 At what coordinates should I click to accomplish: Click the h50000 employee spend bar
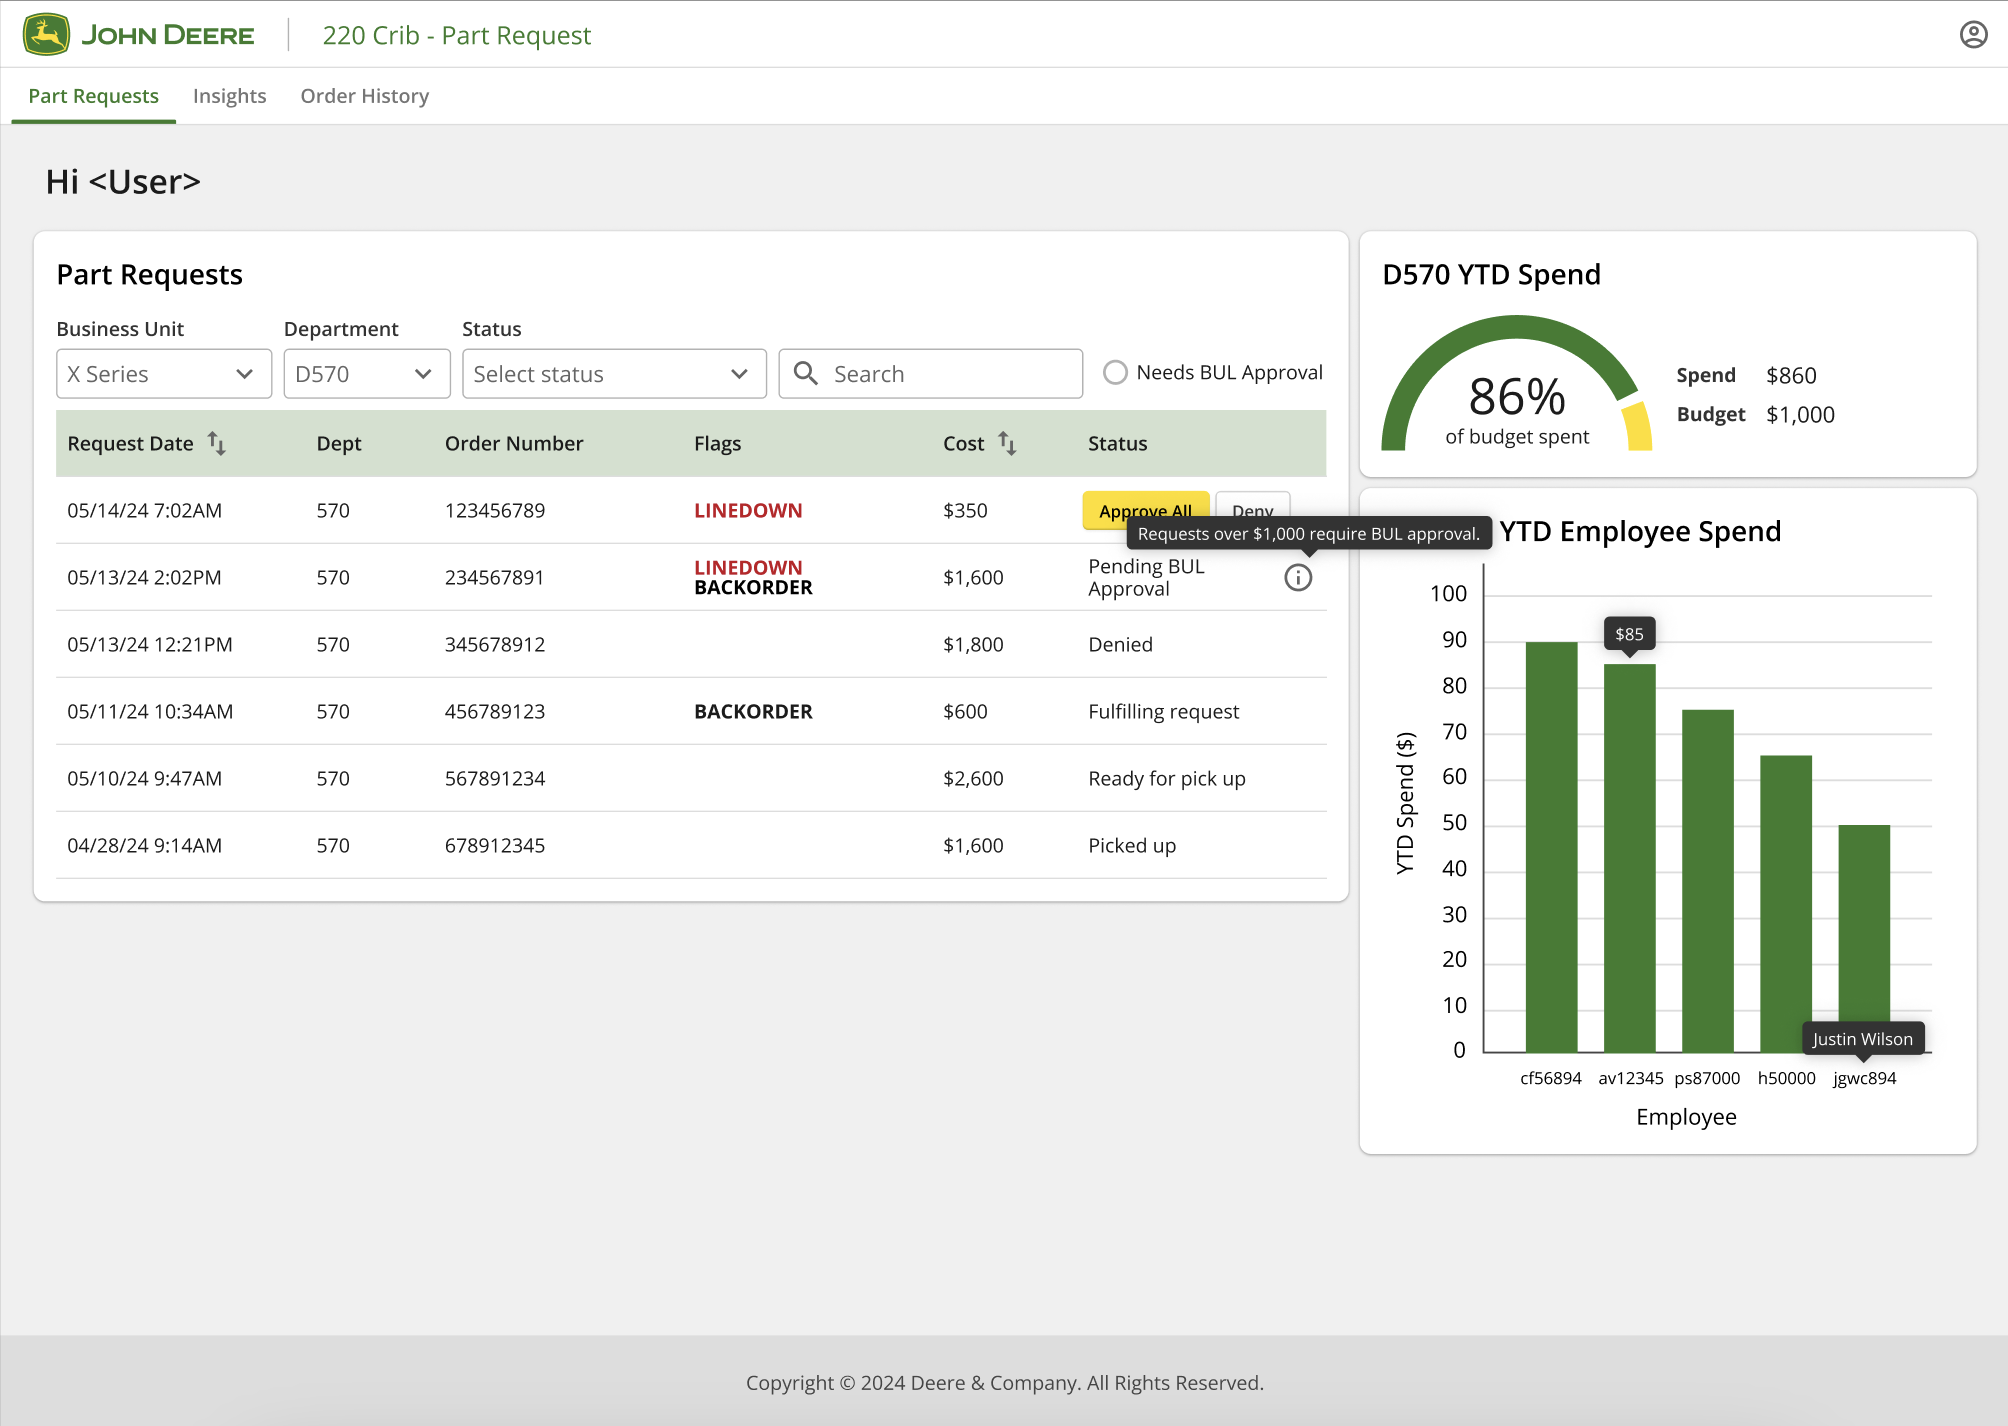pyautogui.click(x=1786, y=903)
